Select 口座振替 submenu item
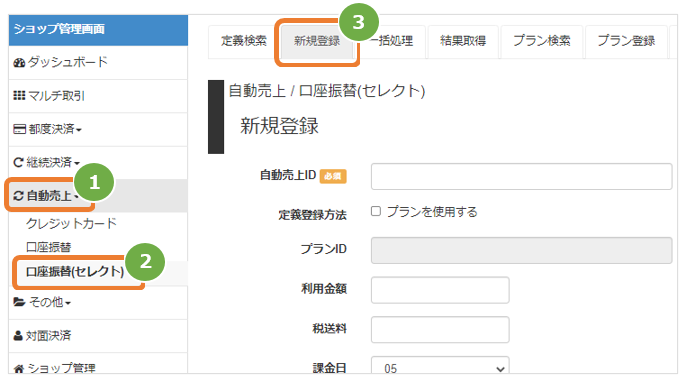This screenshot has width=688, height=382. point(49,247)
